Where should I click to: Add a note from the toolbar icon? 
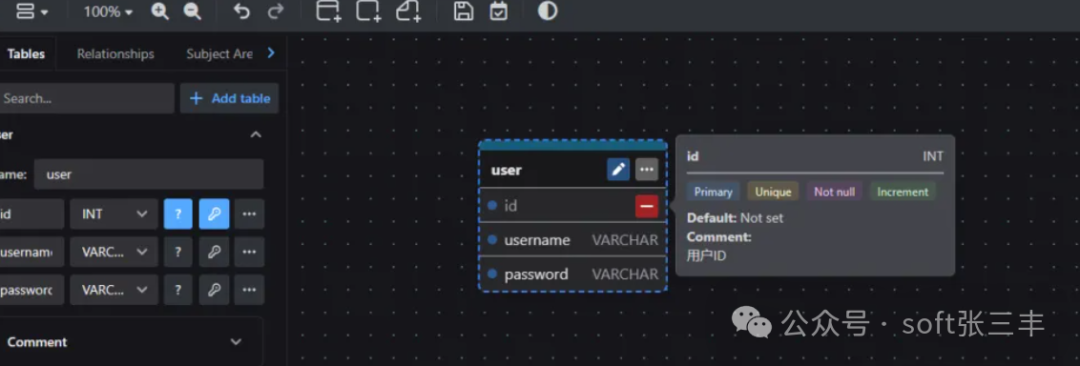click(x=408, y=11)
